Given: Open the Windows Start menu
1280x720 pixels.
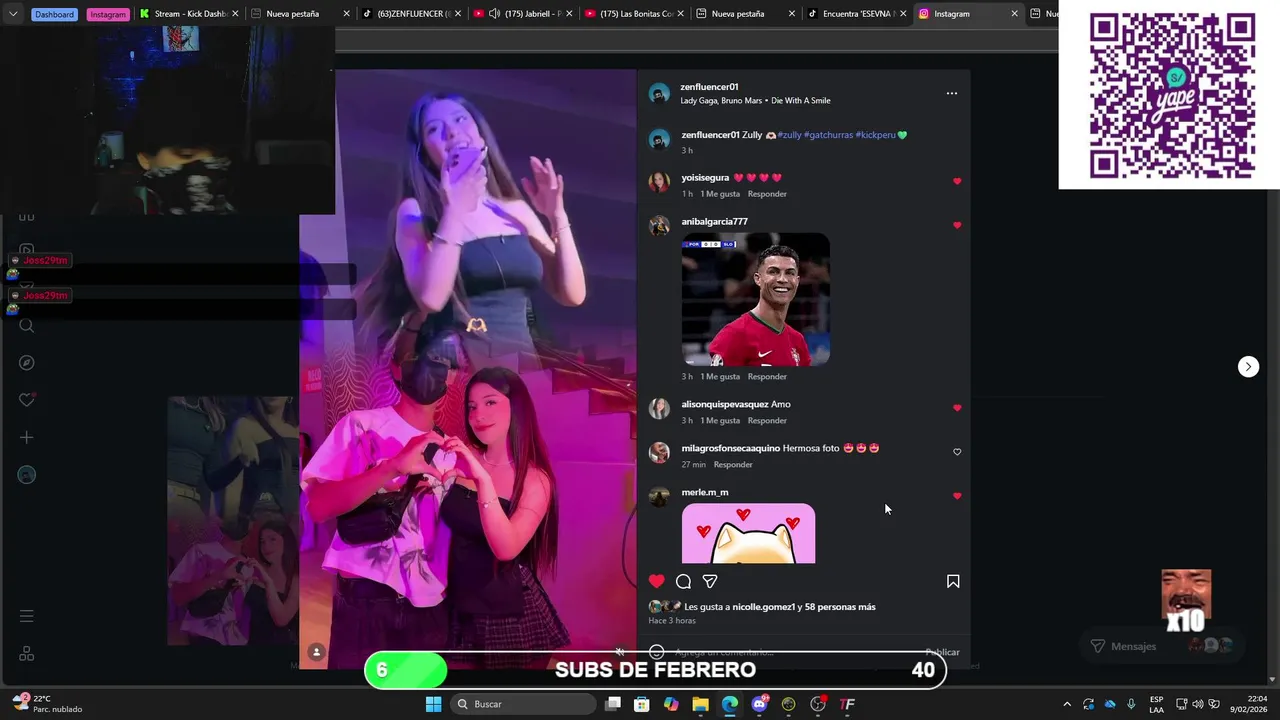Looking at the screenshot, I should [433, 704].
